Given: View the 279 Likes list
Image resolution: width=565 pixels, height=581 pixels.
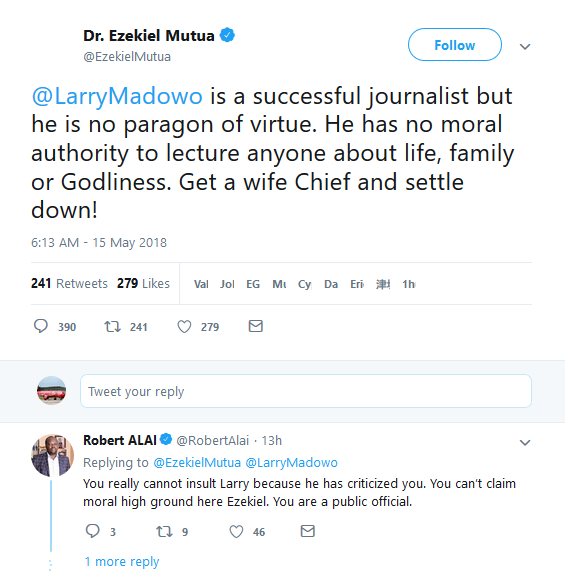Looking at the screenshot, I should [143, 283].
